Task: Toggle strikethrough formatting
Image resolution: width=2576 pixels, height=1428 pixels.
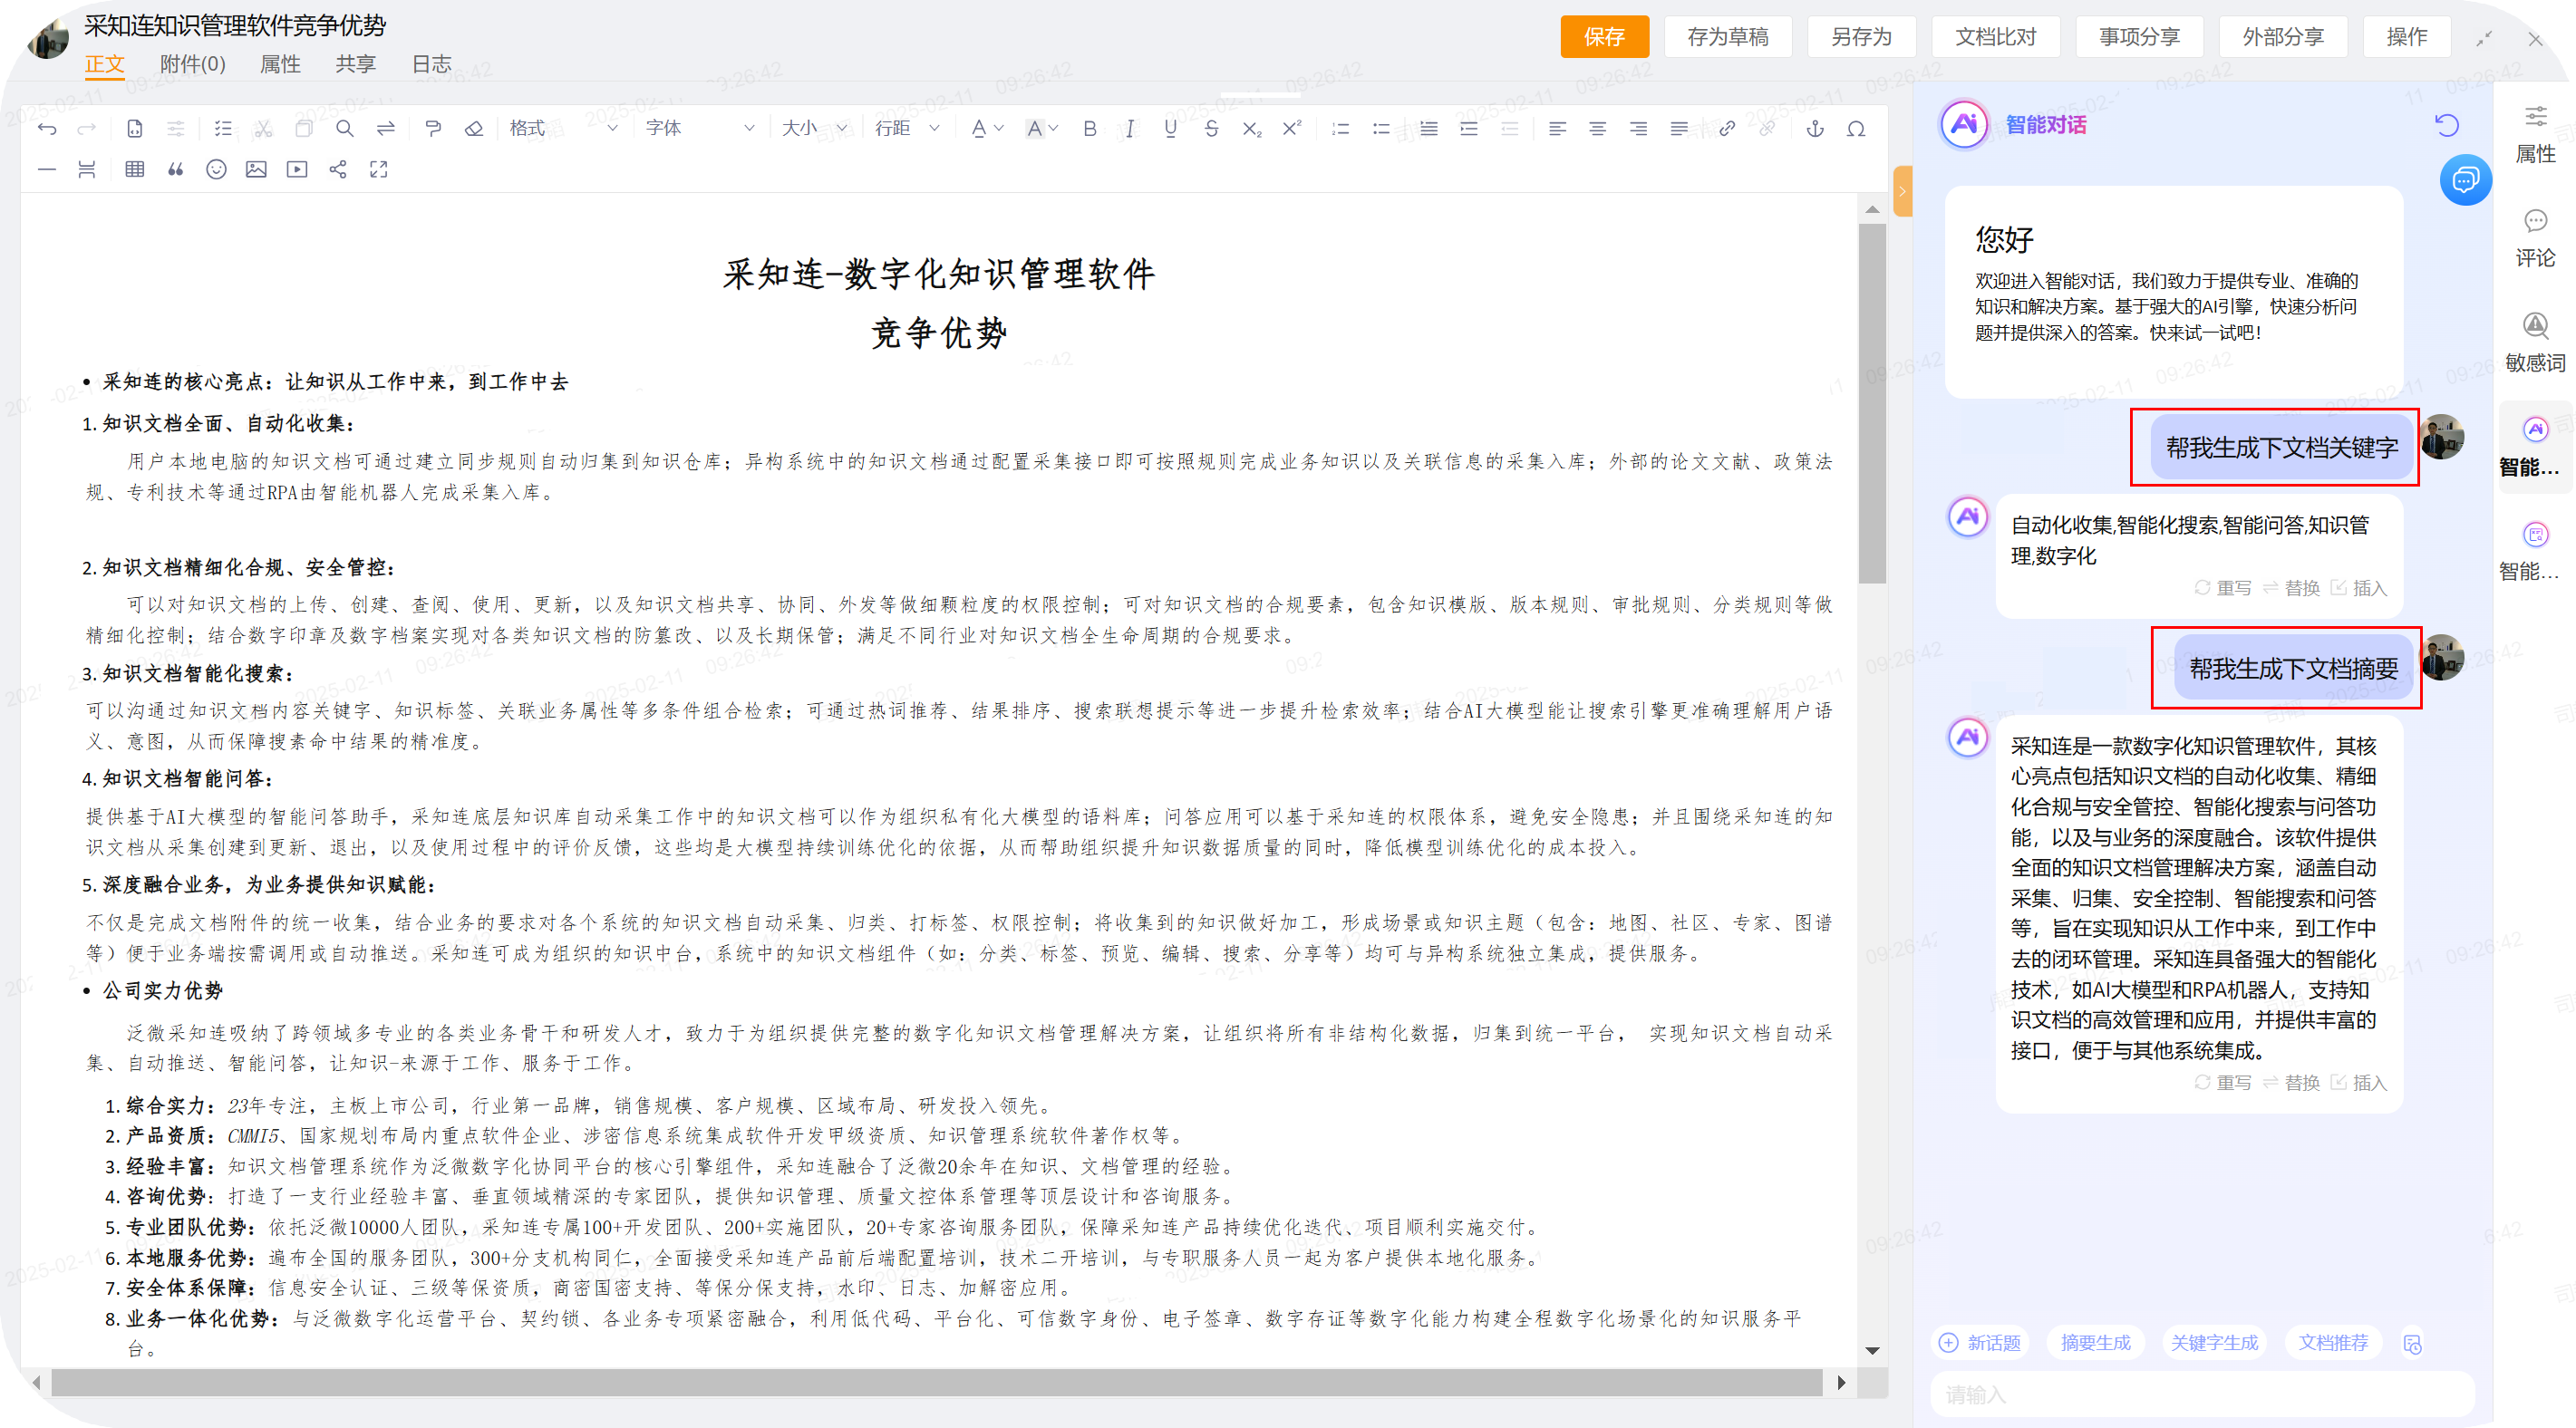Action: point(1211,129)
